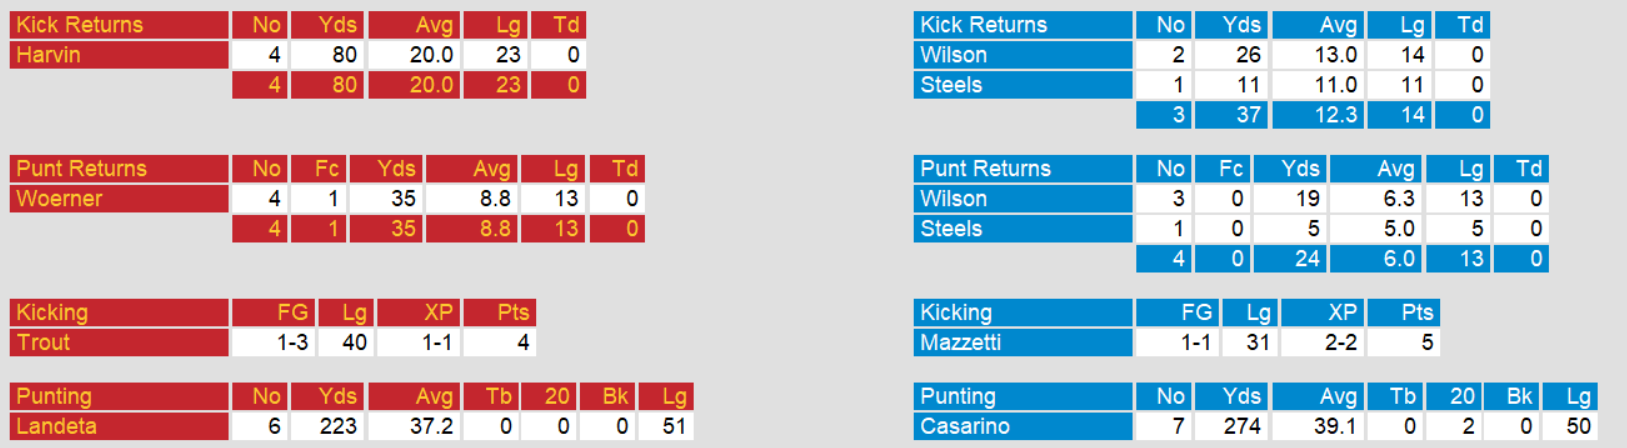1627x448 pixels.
Task: Click Steels in the blue Punt Returns table
Action: (951, 229)
